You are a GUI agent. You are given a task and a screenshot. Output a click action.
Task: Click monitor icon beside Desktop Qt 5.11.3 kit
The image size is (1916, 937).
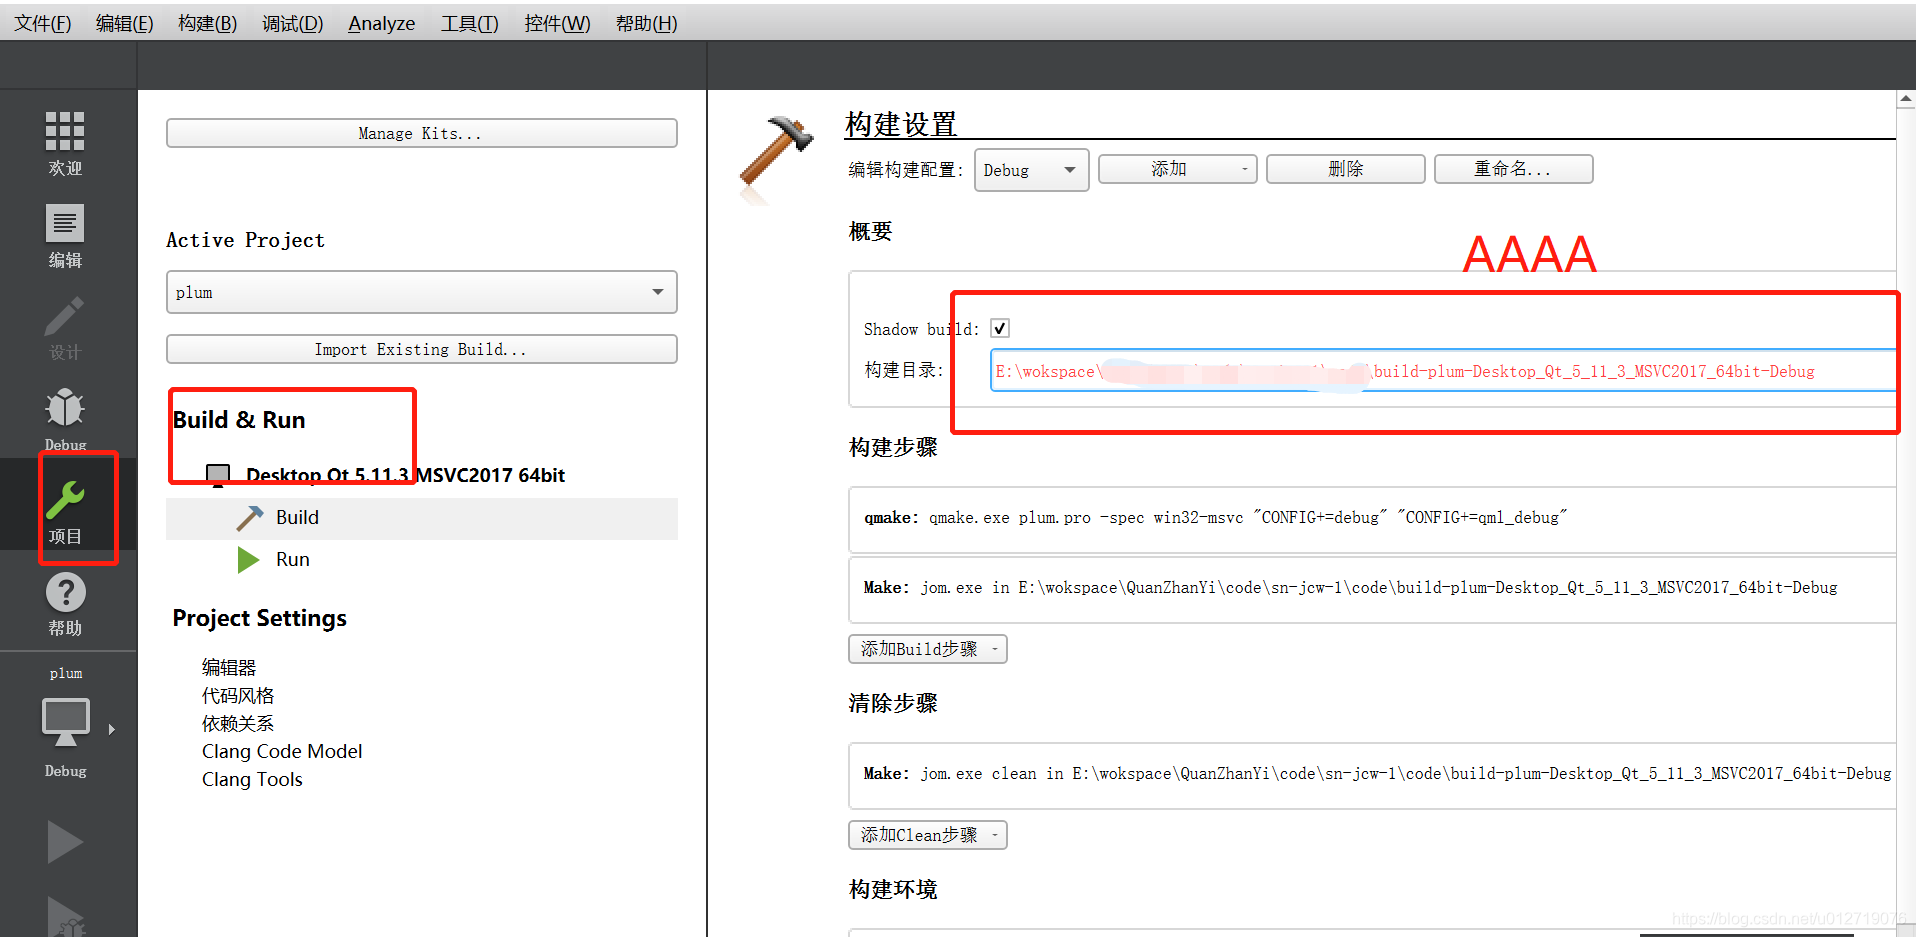(218, 475)
